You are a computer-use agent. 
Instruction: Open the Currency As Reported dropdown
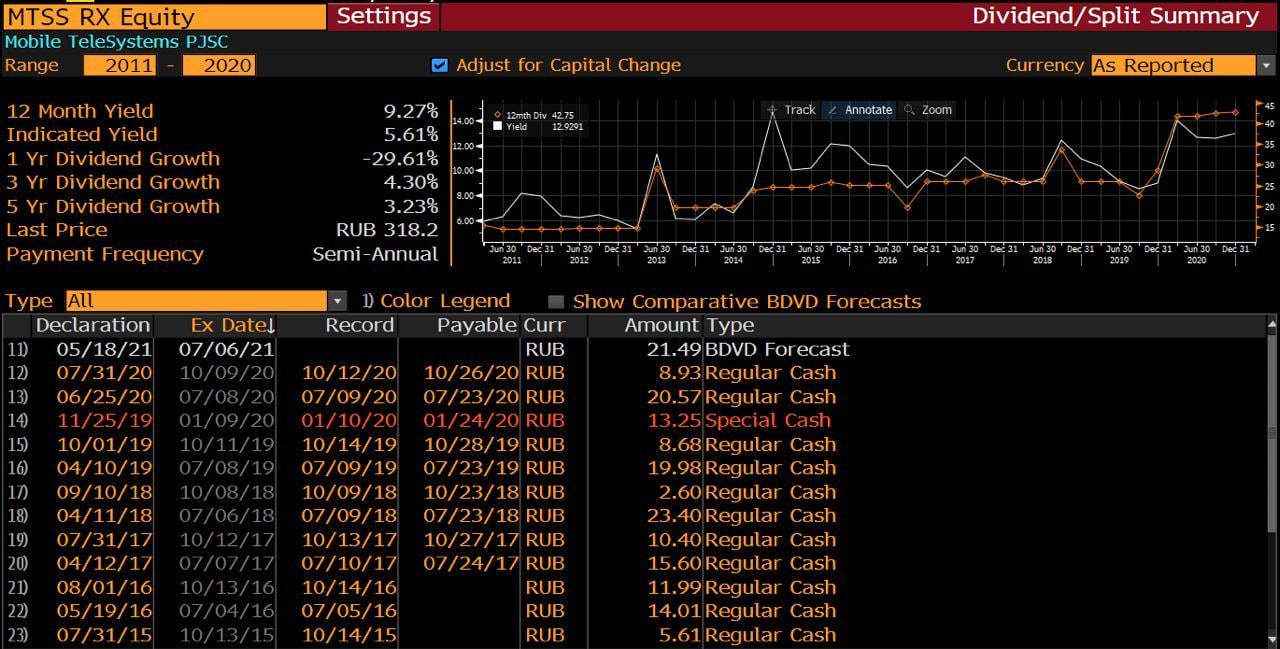click(x=1183, y=65)
